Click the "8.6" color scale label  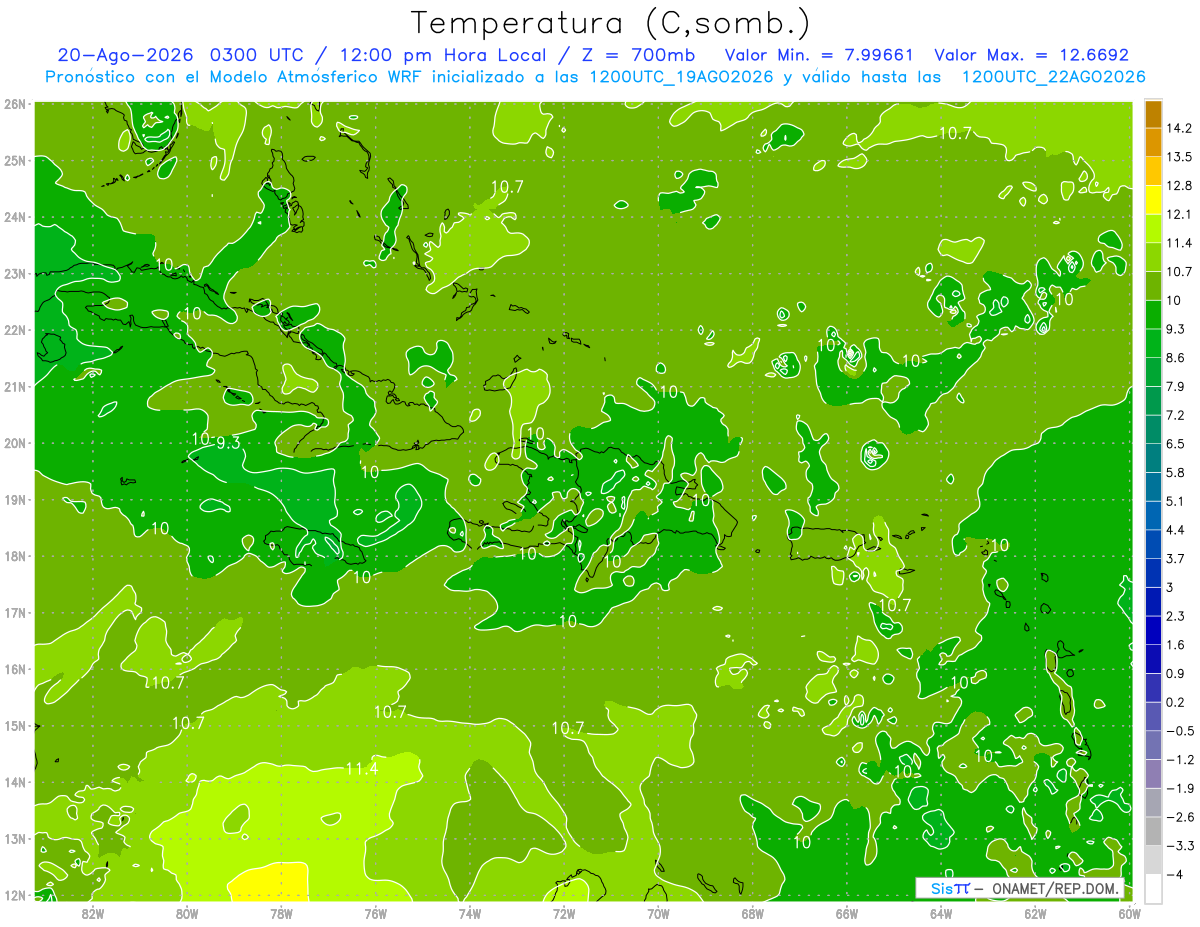pos(1176,358)
